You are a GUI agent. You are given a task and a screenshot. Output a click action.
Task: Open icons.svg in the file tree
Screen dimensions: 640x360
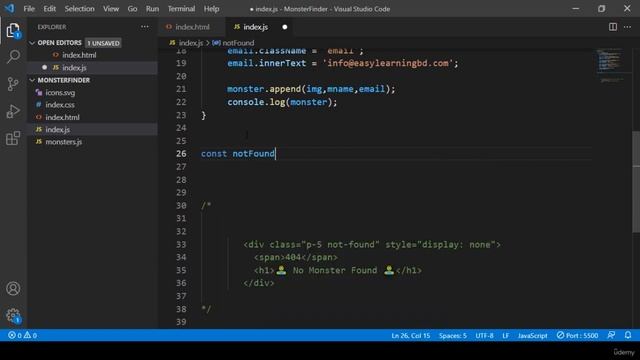pyautogui.click(x=60, y=93)
